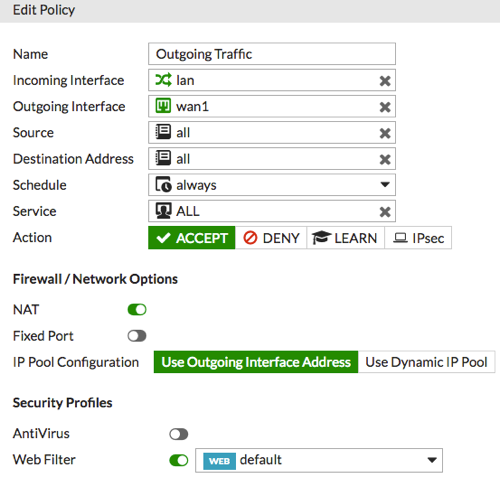Remove the Destination Address all entry

click(x=385, y=159)
